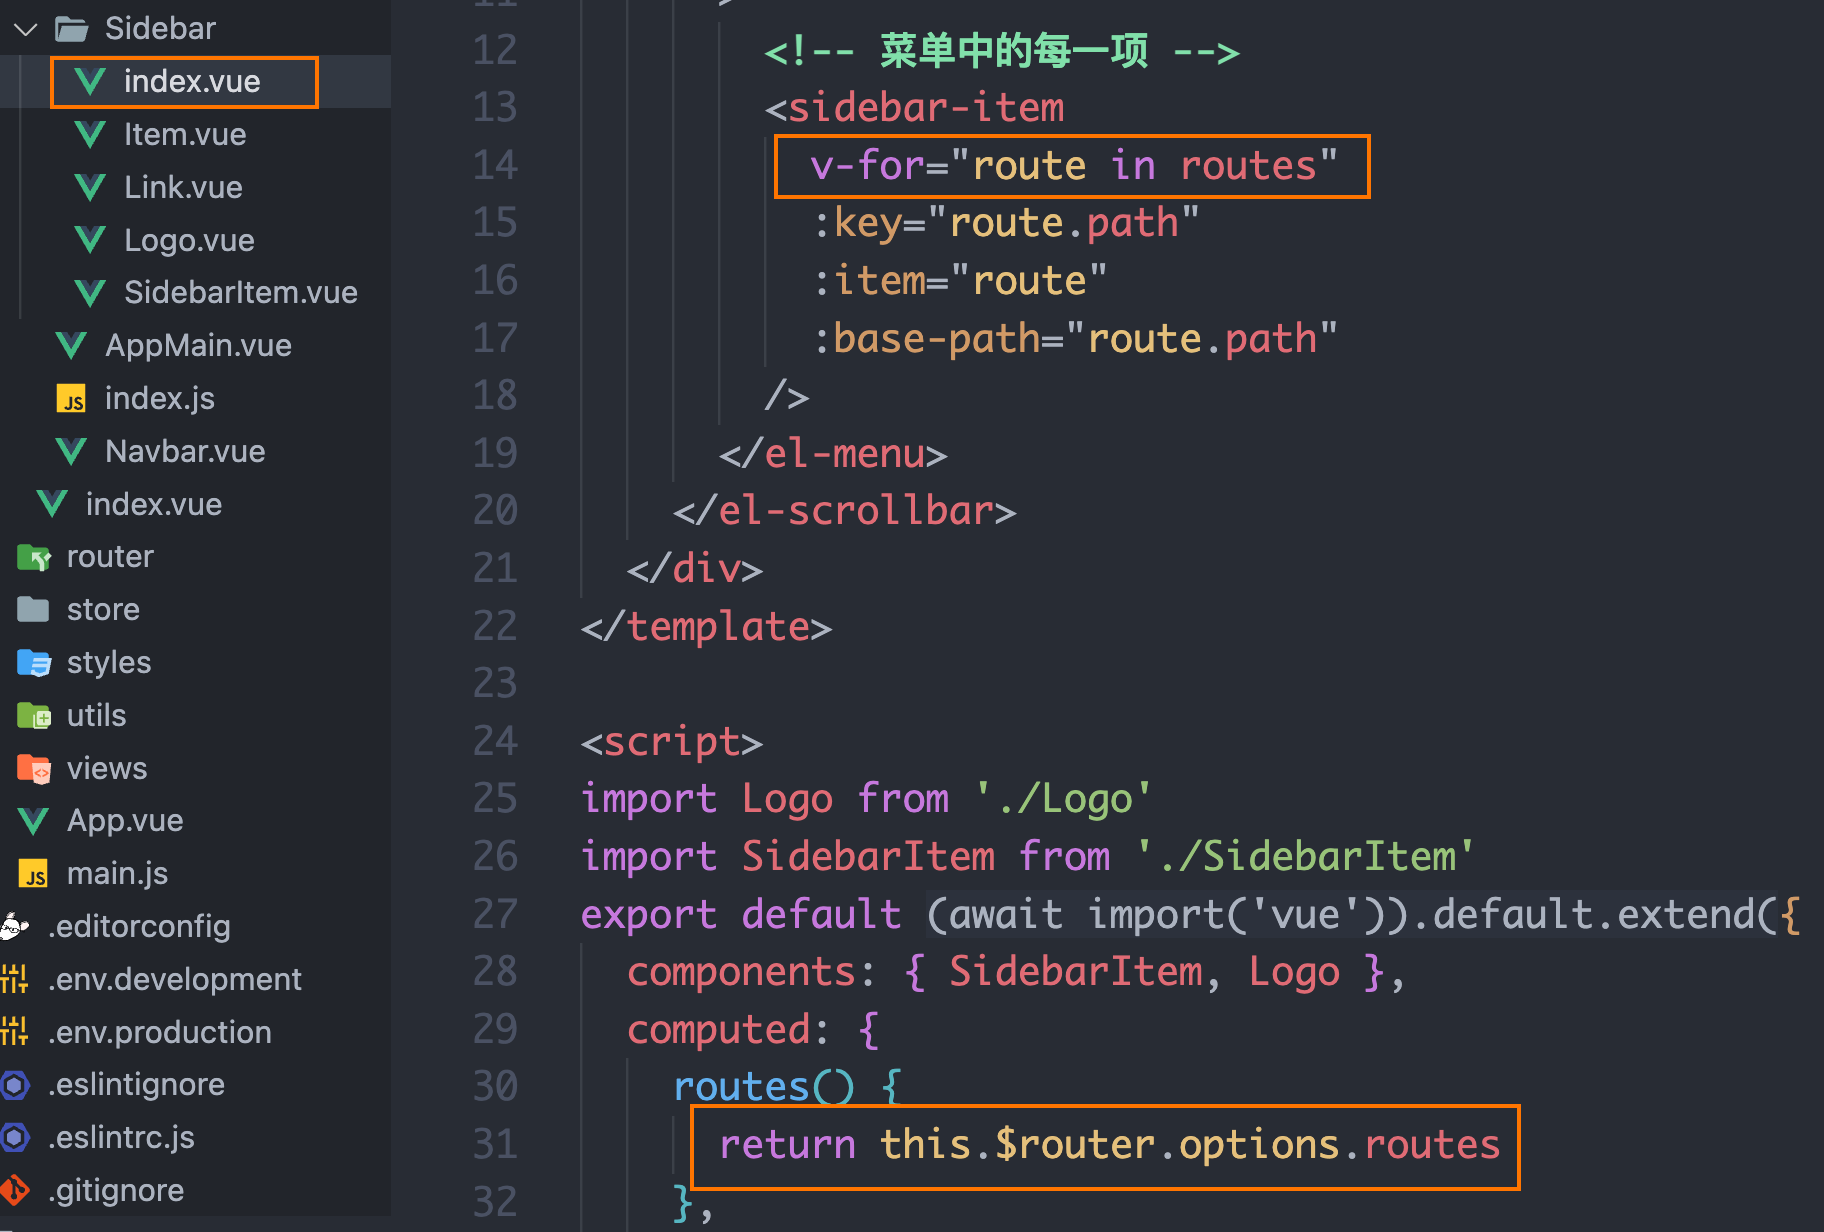This screenshot has width=1824, height=1232.
Task: Expand the store folder
Action: click(103, 609)
